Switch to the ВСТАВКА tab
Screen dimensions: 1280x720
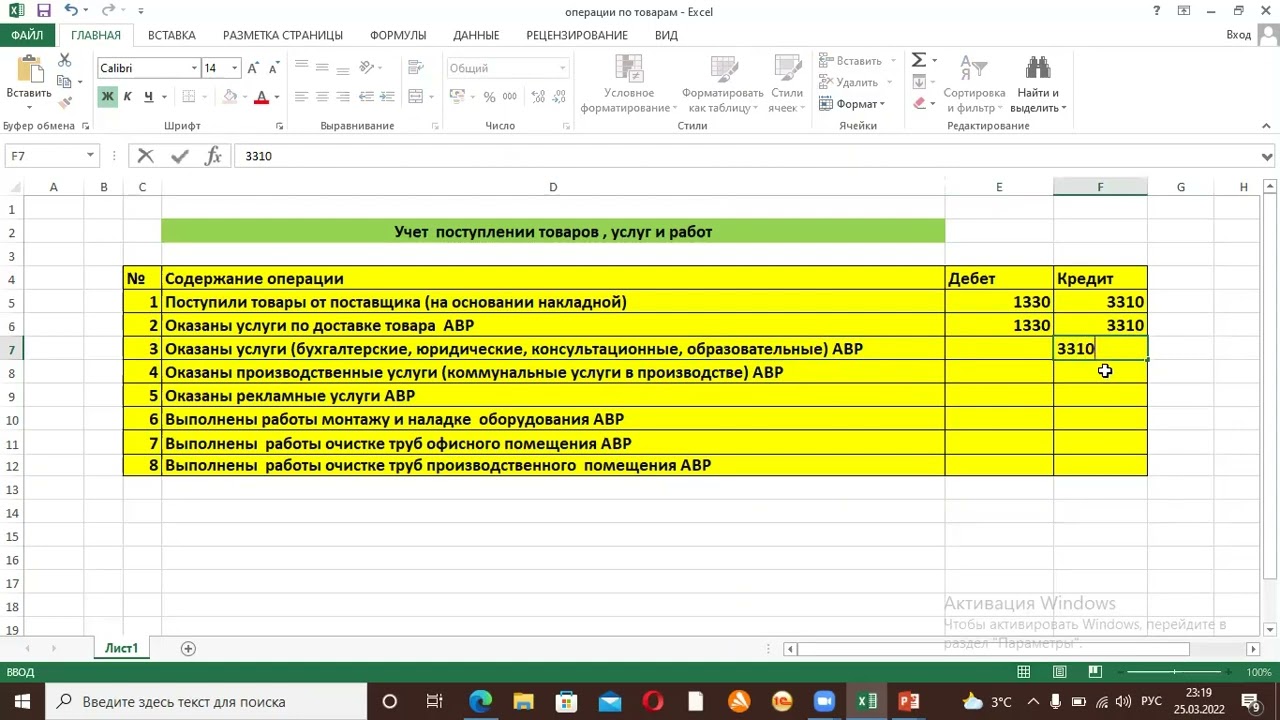coord(172,35)
